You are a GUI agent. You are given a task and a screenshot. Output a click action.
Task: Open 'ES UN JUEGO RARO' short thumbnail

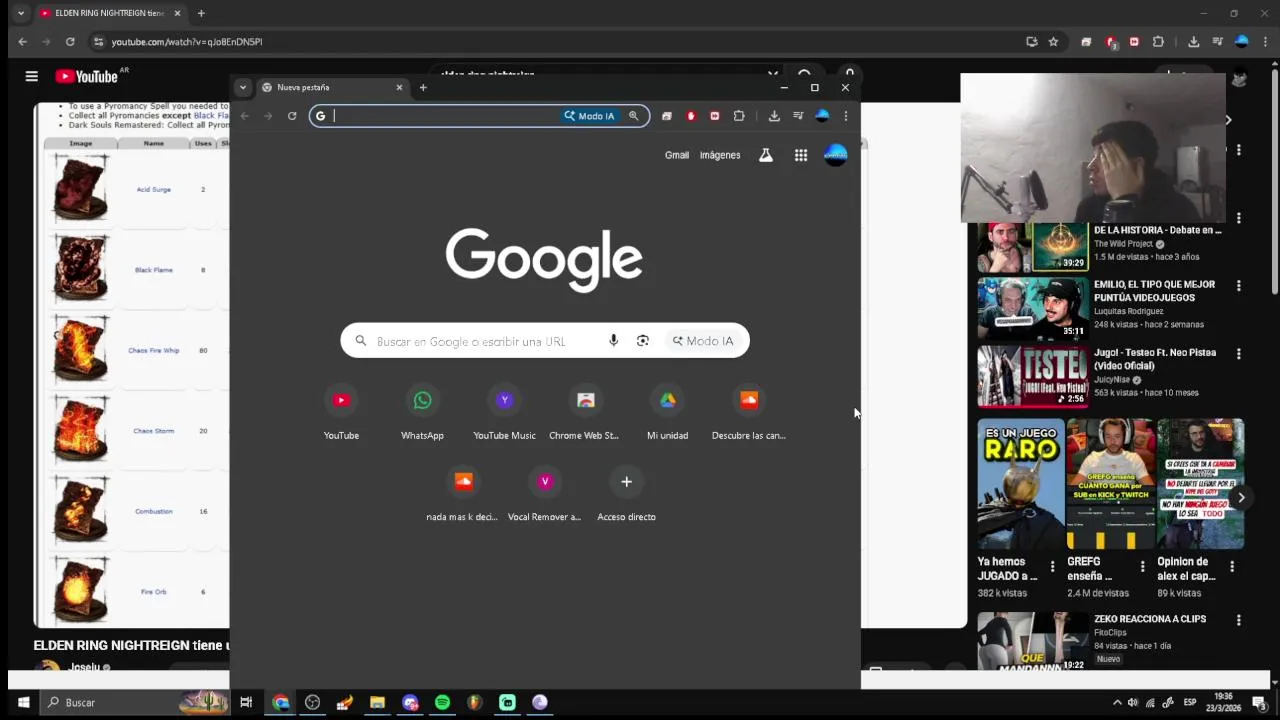(1021, 484)
